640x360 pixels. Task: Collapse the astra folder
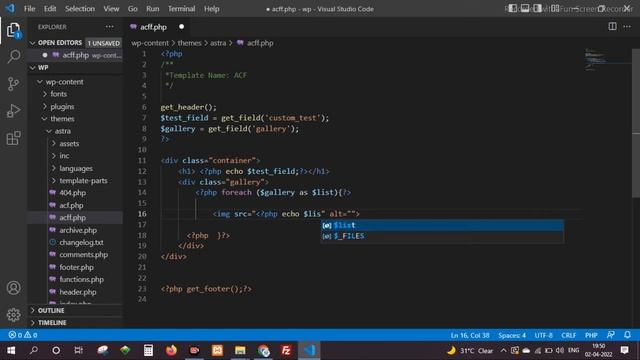pyautogui.click(x=49, y=131)
